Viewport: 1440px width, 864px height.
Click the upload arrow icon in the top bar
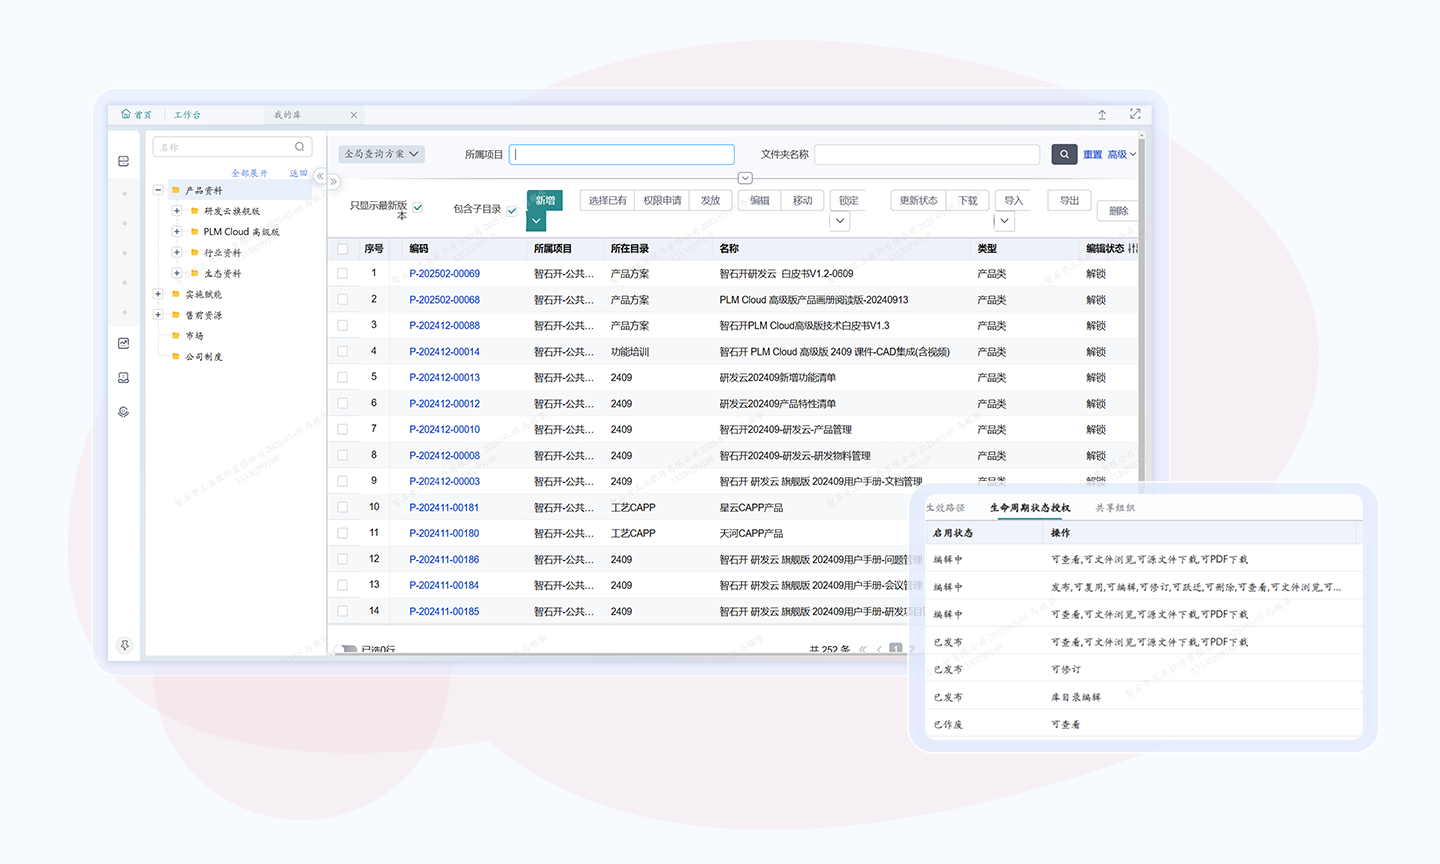click(1102, 114)
